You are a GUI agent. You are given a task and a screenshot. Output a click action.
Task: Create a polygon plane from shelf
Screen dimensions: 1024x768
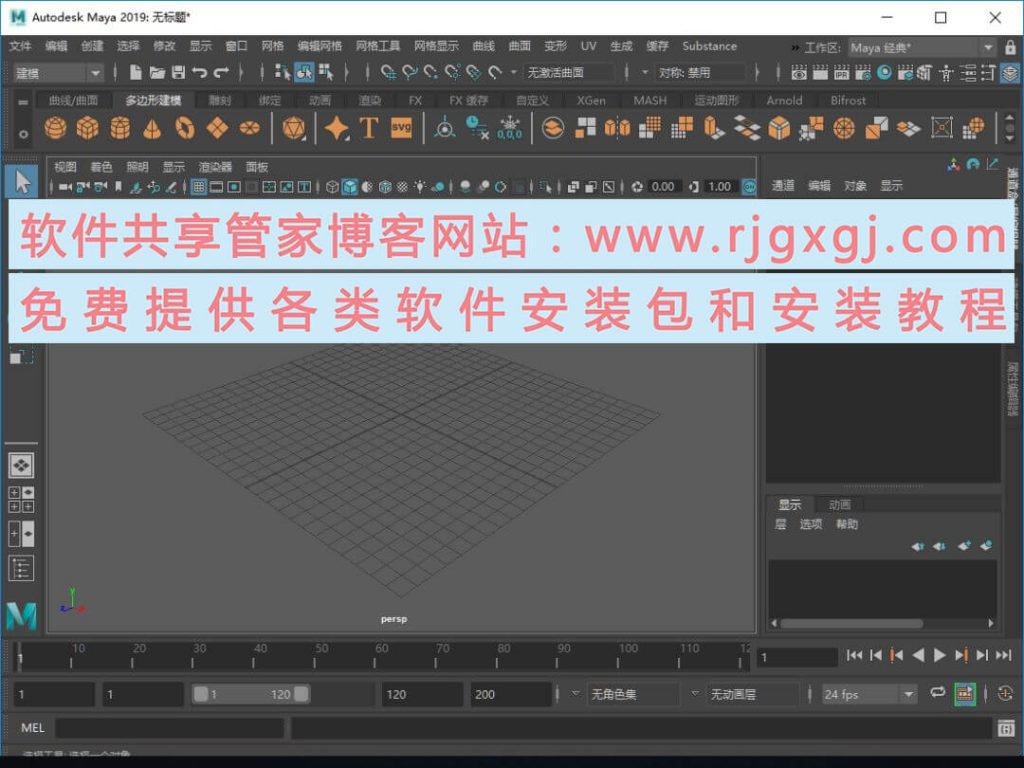coord(217,128)
